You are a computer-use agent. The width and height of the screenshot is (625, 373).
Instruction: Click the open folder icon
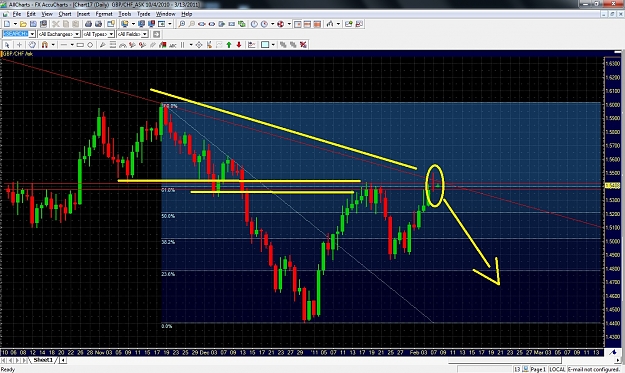(x=23, y=24)
